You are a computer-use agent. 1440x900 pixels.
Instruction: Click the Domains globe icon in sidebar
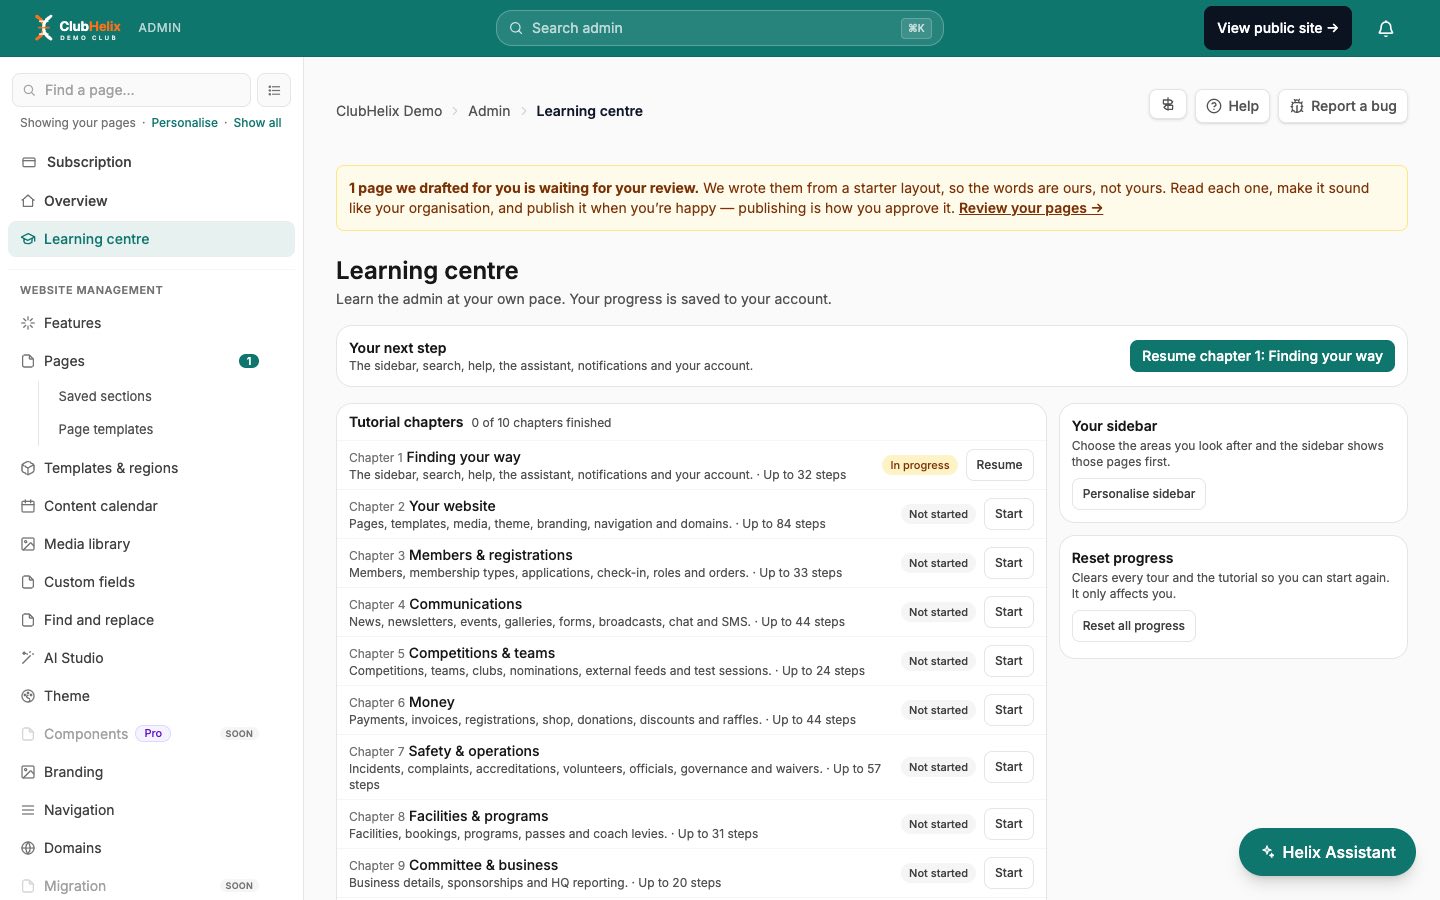pyautogui.click(x=28, y=848)
